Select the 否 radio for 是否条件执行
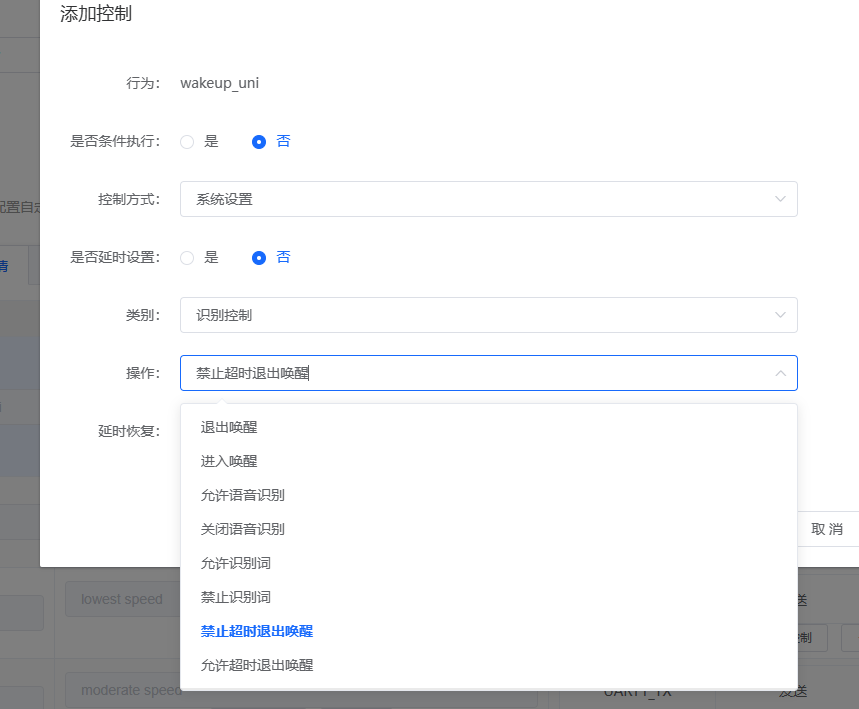 tap(258, 141)
